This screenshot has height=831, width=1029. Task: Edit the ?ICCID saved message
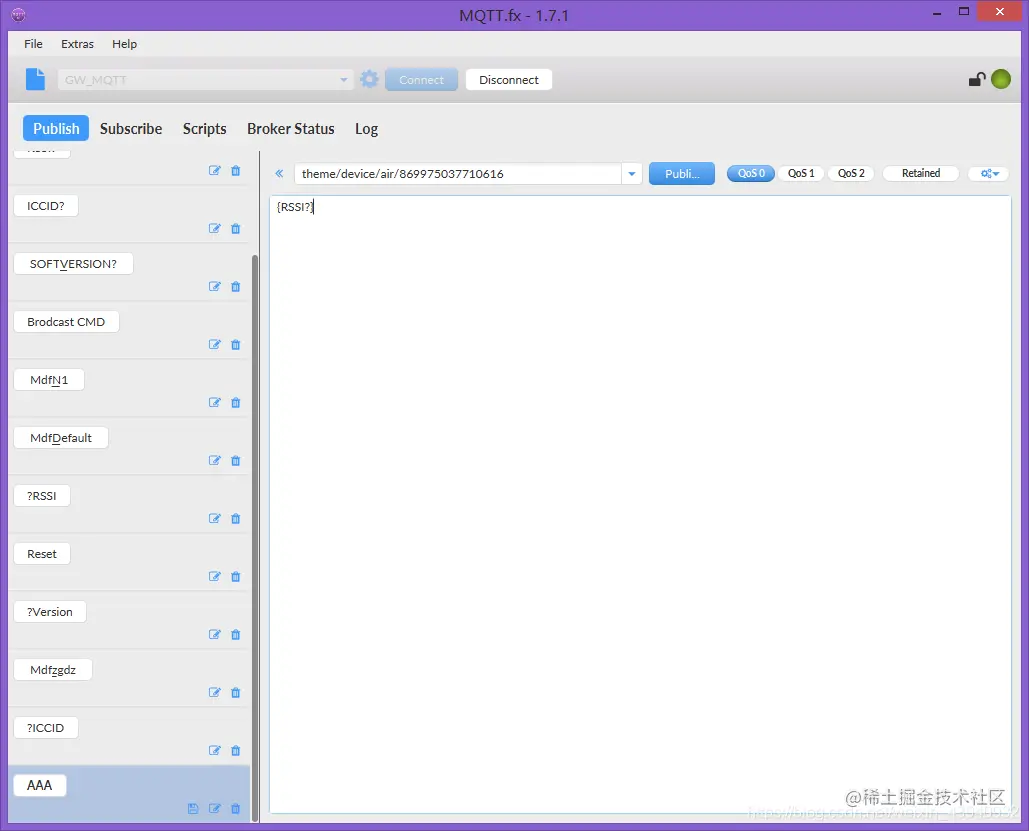215,750
